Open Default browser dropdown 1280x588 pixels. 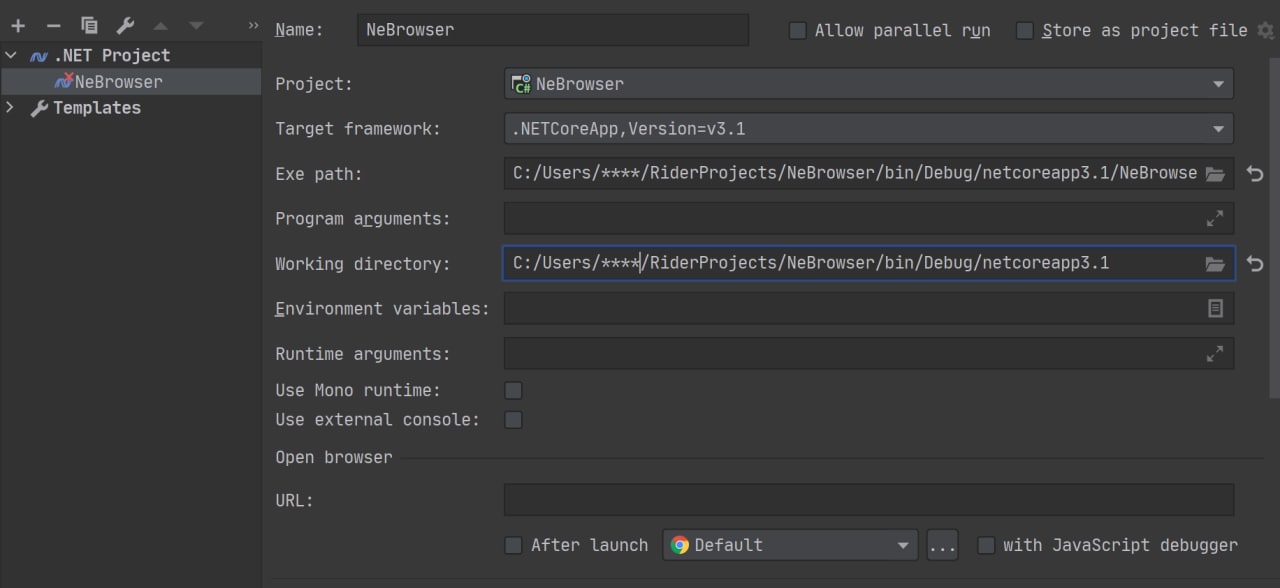(x=790, y=545)
